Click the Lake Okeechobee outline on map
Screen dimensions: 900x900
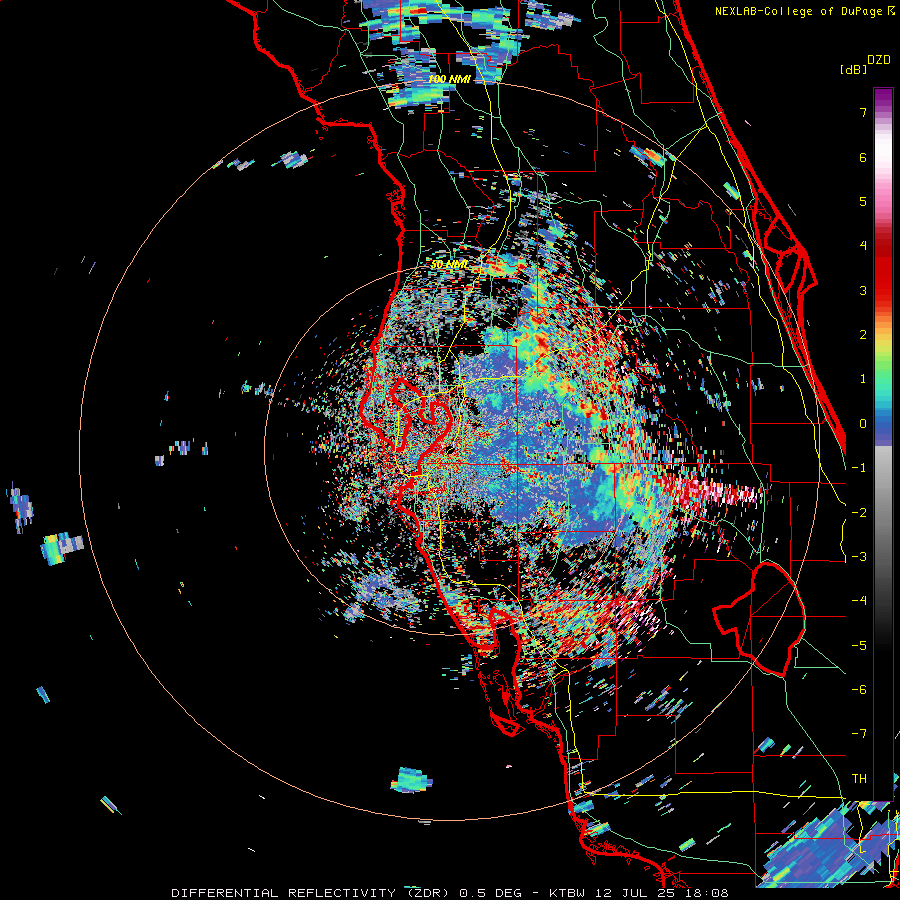point(761,618)
